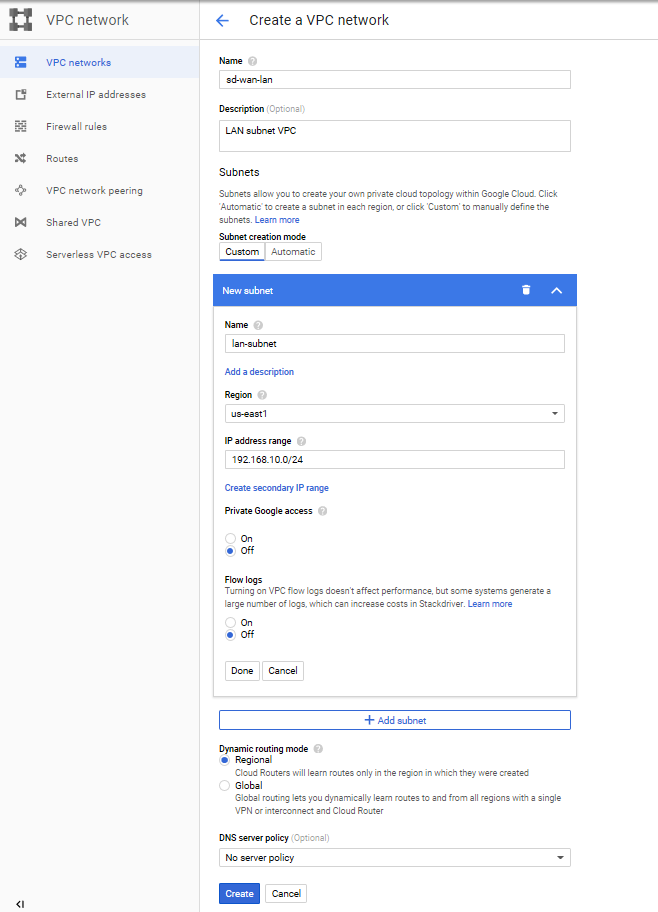Click the Create button
This screenshot has height=912, width=658.
(x=239, y=893)
